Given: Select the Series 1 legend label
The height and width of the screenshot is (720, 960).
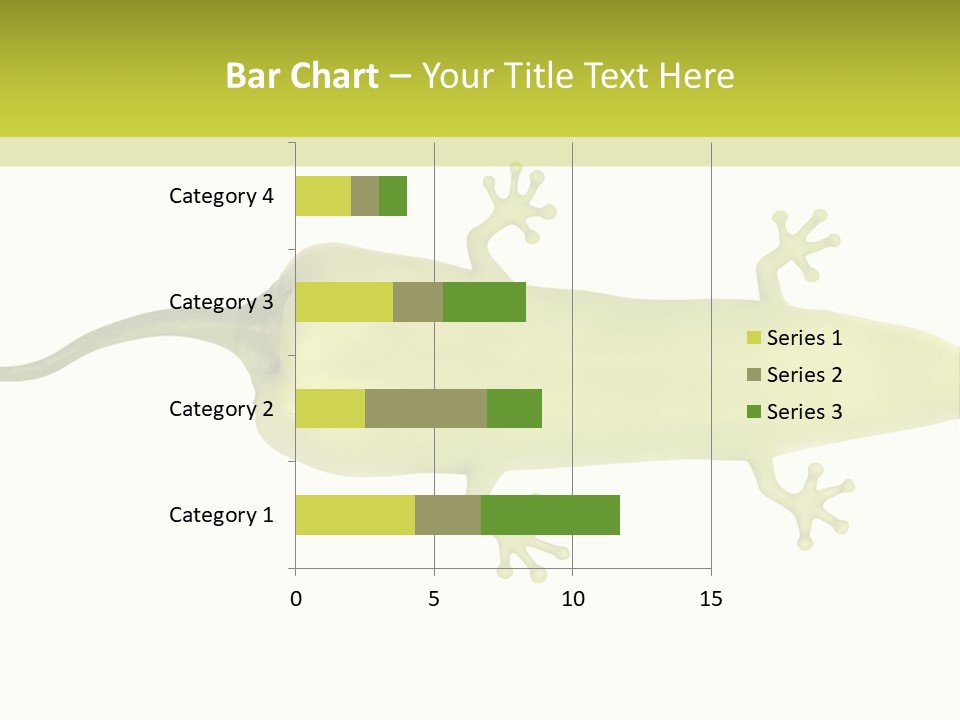Looking at the screenshot, I should pos(804,337).
